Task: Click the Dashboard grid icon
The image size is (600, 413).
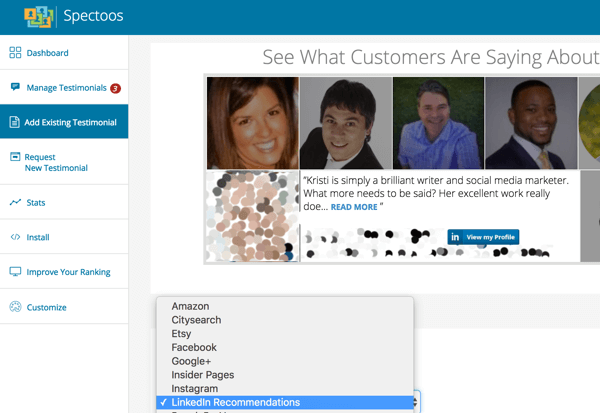Action: coord(15,52)
